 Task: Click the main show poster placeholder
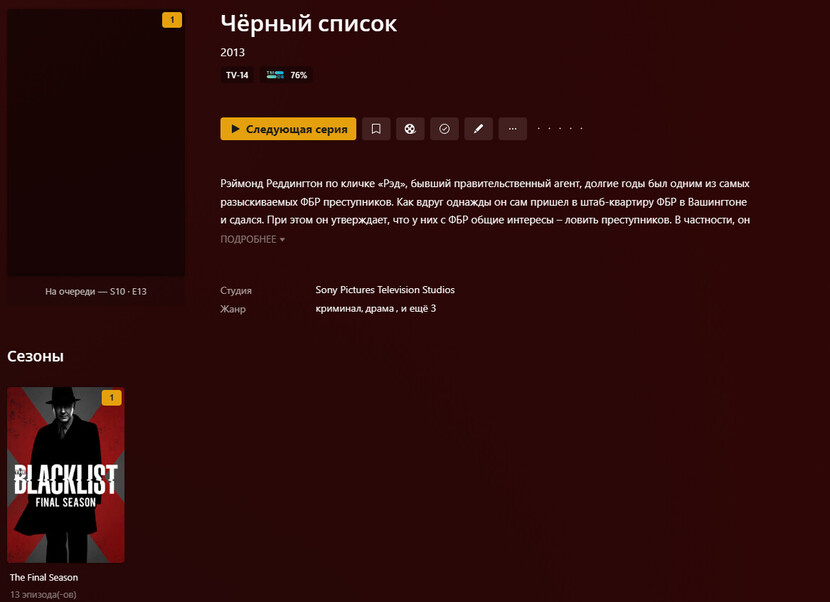[x=96, y=142]
